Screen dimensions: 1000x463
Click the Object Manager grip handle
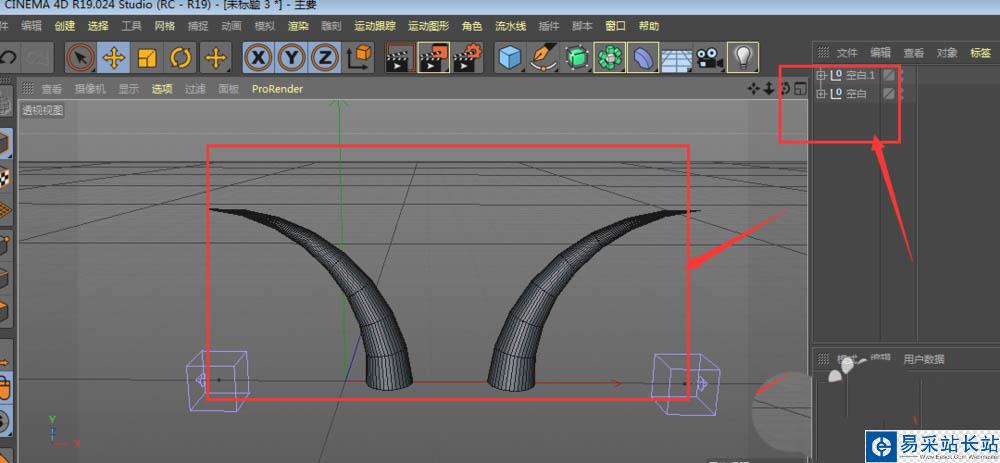click(823, 52)
